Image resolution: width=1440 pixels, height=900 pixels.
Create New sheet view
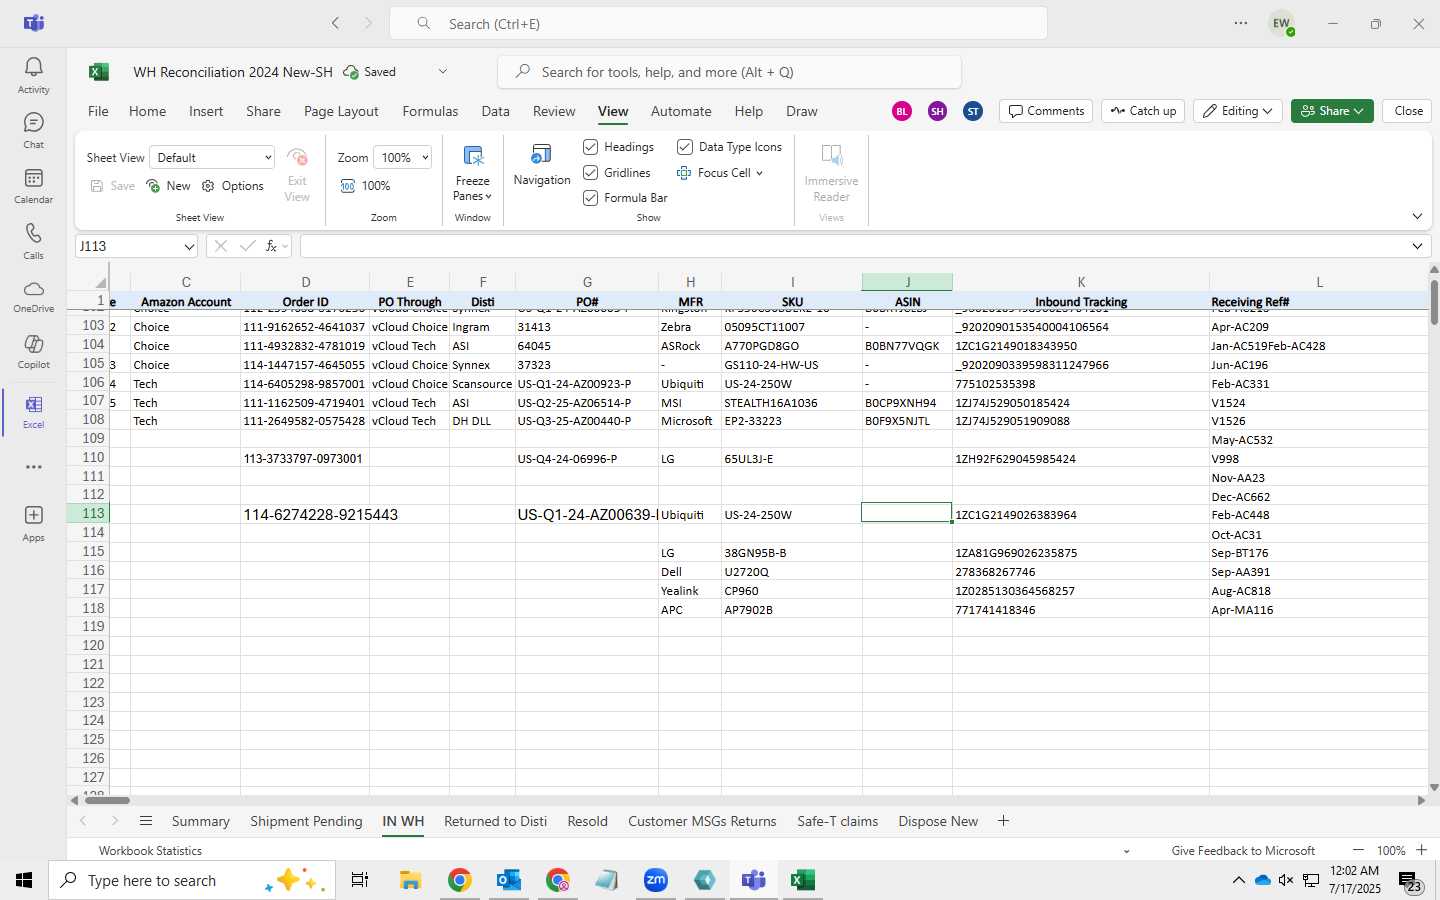pyautogui.click(x=168, y=186)
